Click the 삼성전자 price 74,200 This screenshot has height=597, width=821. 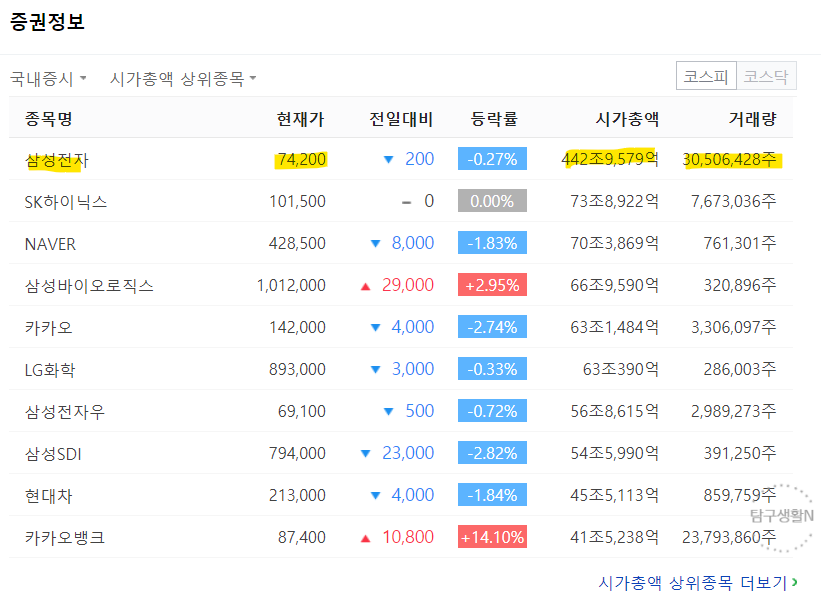302,159
